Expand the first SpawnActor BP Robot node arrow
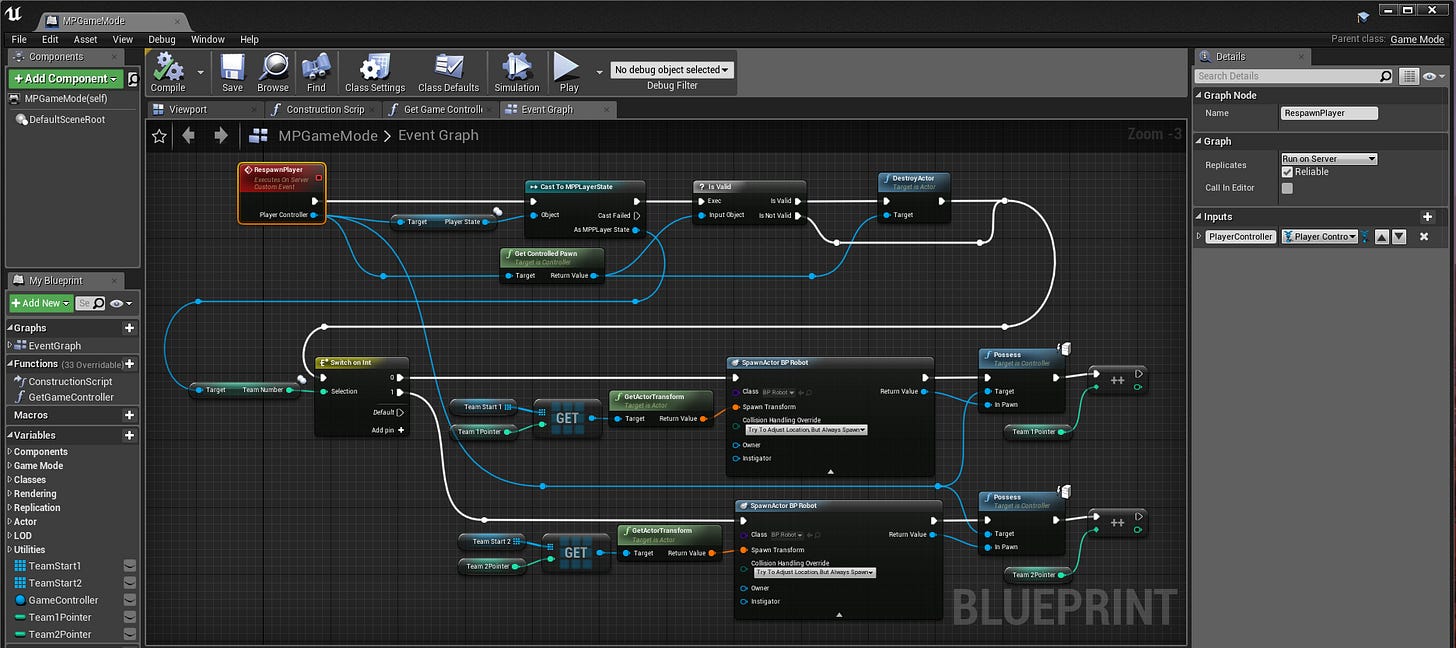This screenshot has width=1456, height=648. 830,471
